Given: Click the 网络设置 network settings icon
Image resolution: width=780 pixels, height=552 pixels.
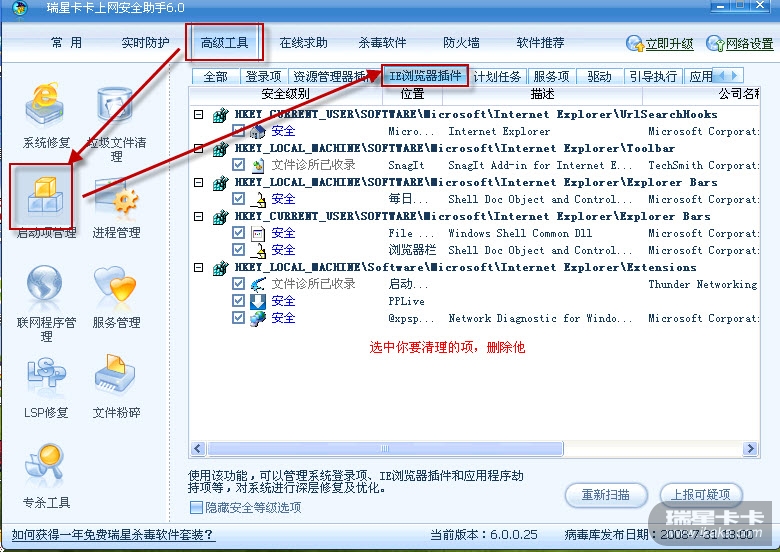Looking at the screenshot, I should [715, 44].
